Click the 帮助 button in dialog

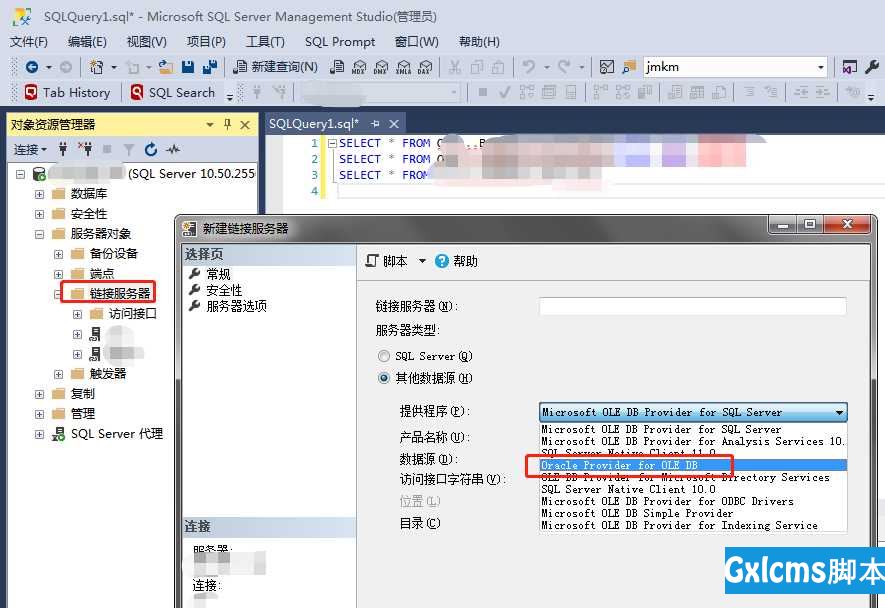point(457,261)
